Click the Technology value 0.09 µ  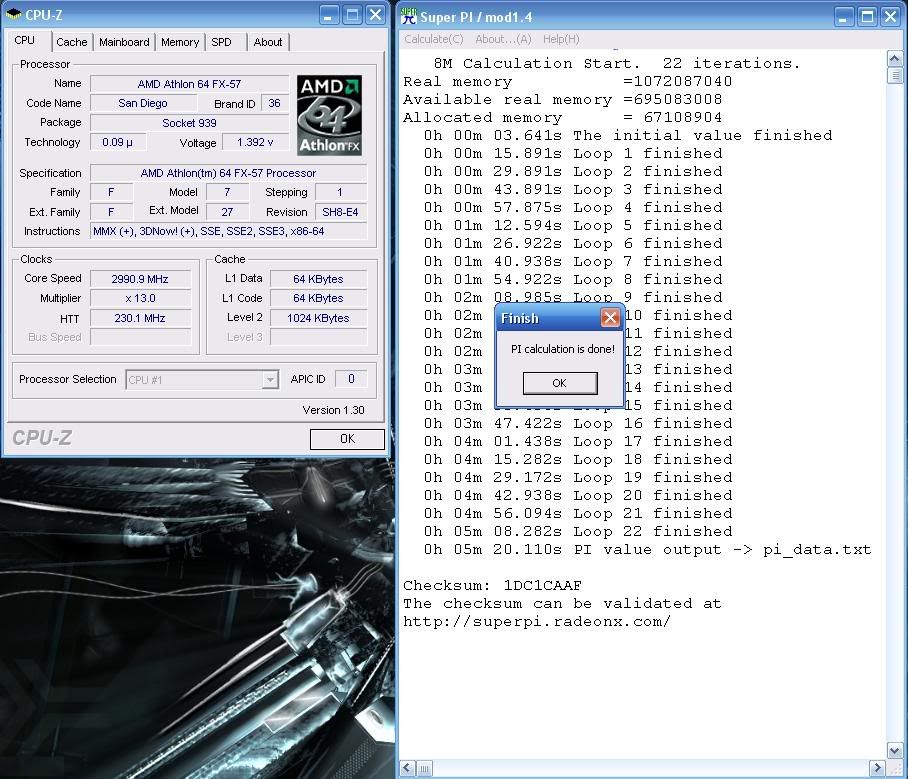pos(118,142)
